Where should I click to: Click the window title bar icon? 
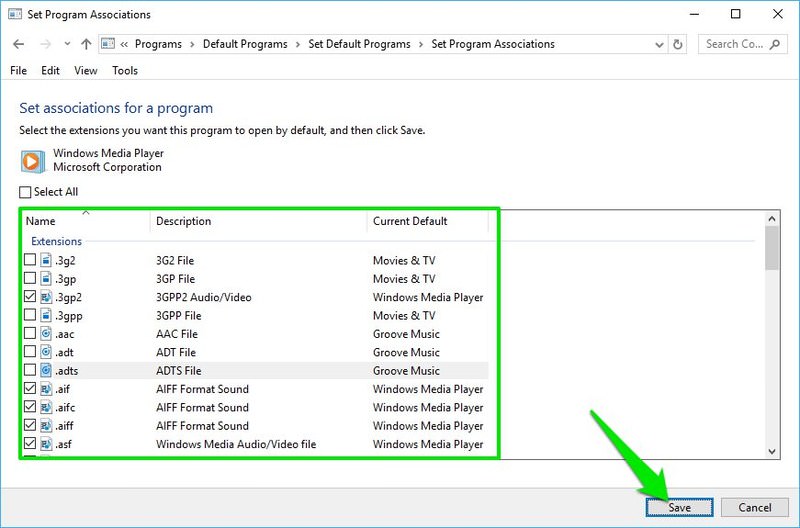coord(15,14)
